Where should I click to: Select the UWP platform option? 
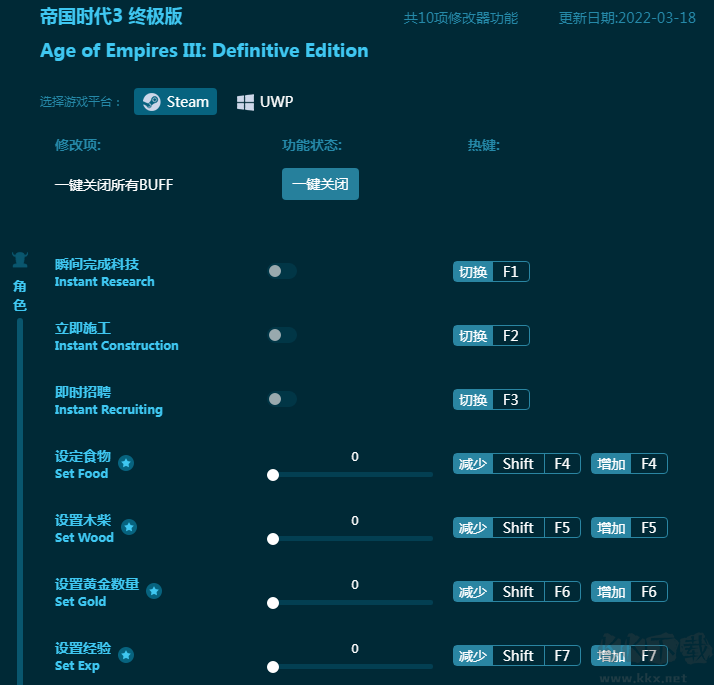(265, 102)
